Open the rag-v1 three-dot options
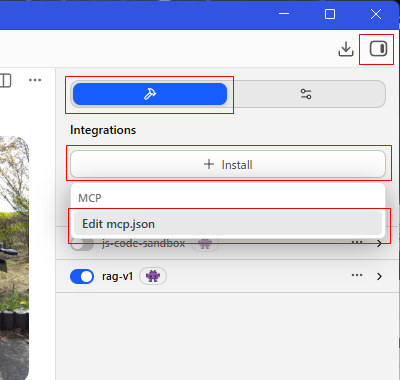Viewport: 400px width, 380px height. point(357,275)
